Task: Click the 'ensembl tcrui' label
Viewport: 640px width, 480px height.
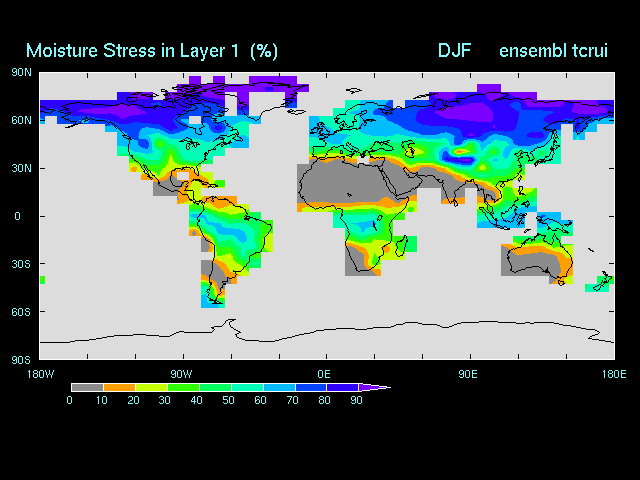Action: click(x=553, y=50)
